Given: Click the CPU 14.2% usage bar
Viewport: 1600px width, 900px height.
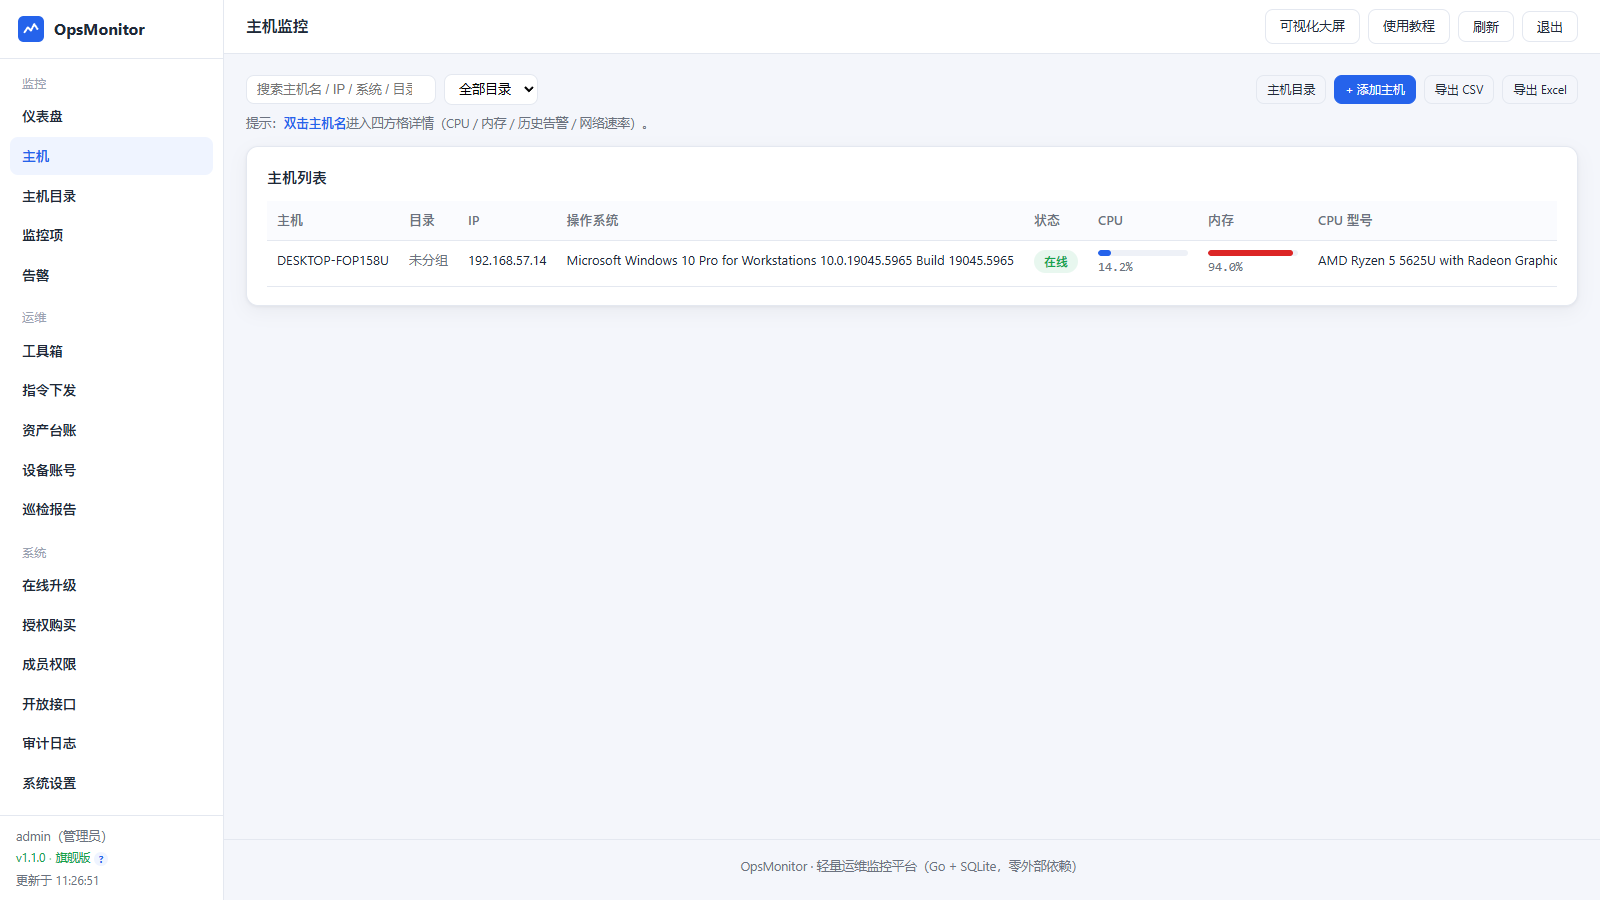Looking at the screenshot, I should tap(1143, 253).
